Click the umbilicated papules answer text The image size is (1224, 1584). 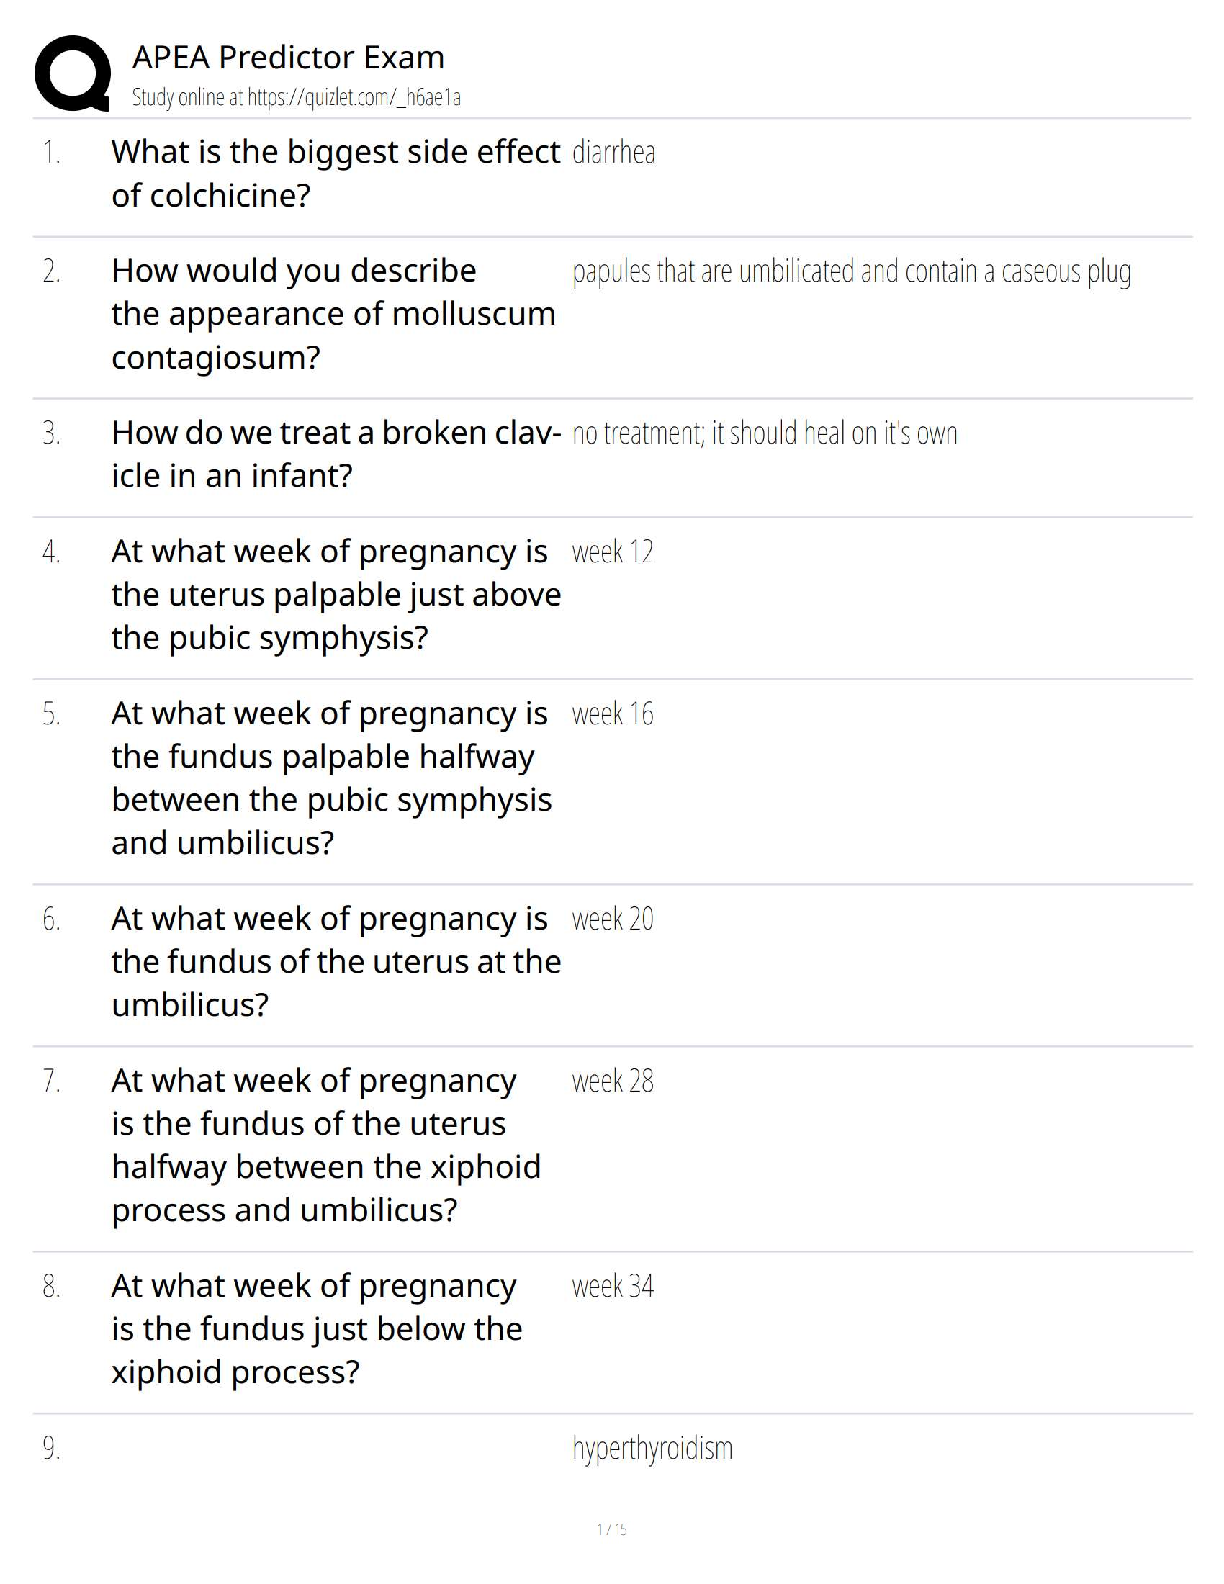[851, 272]
